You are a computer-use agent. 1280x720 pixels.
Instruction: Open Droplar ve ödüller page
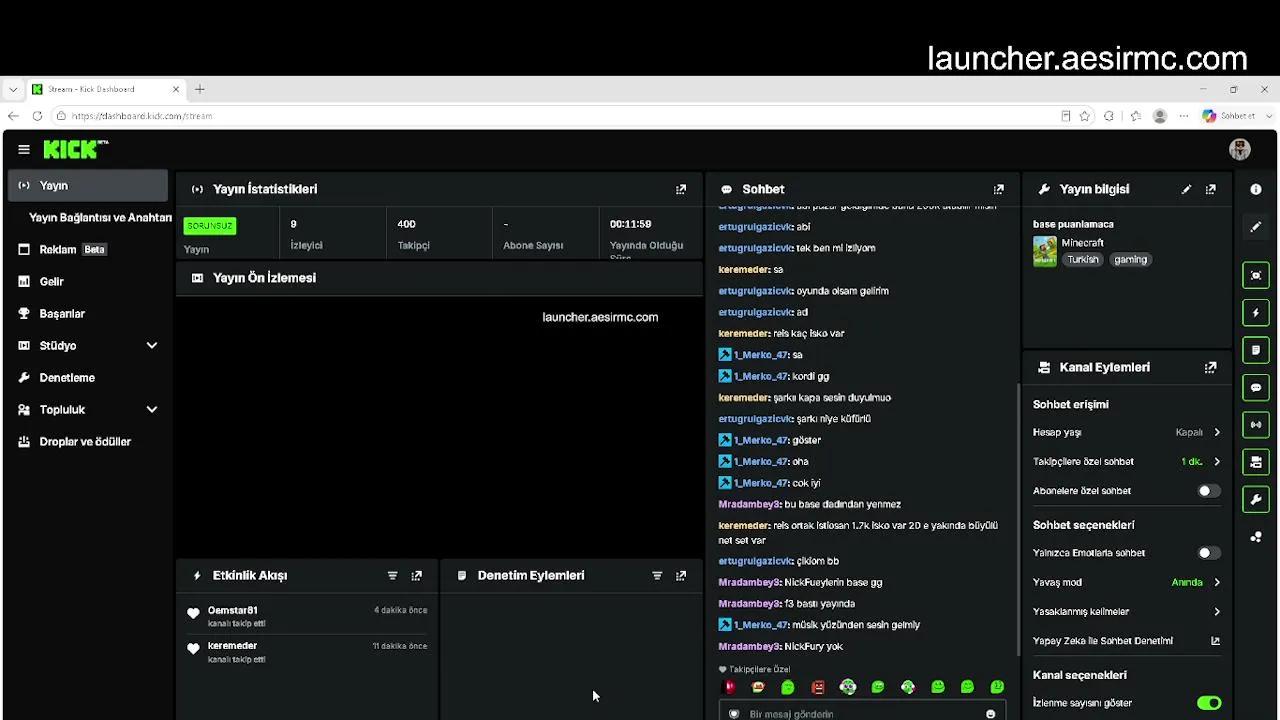pos(88,442)
